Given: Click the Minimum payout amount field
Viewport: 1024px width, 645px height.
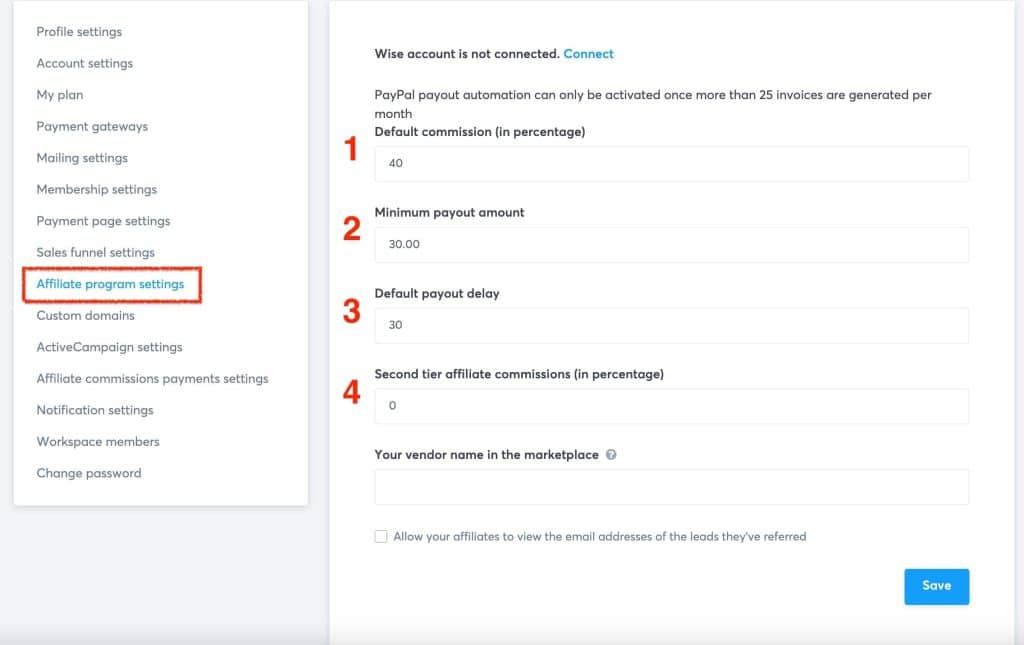Looking at the screenshot, I should 670,244.
